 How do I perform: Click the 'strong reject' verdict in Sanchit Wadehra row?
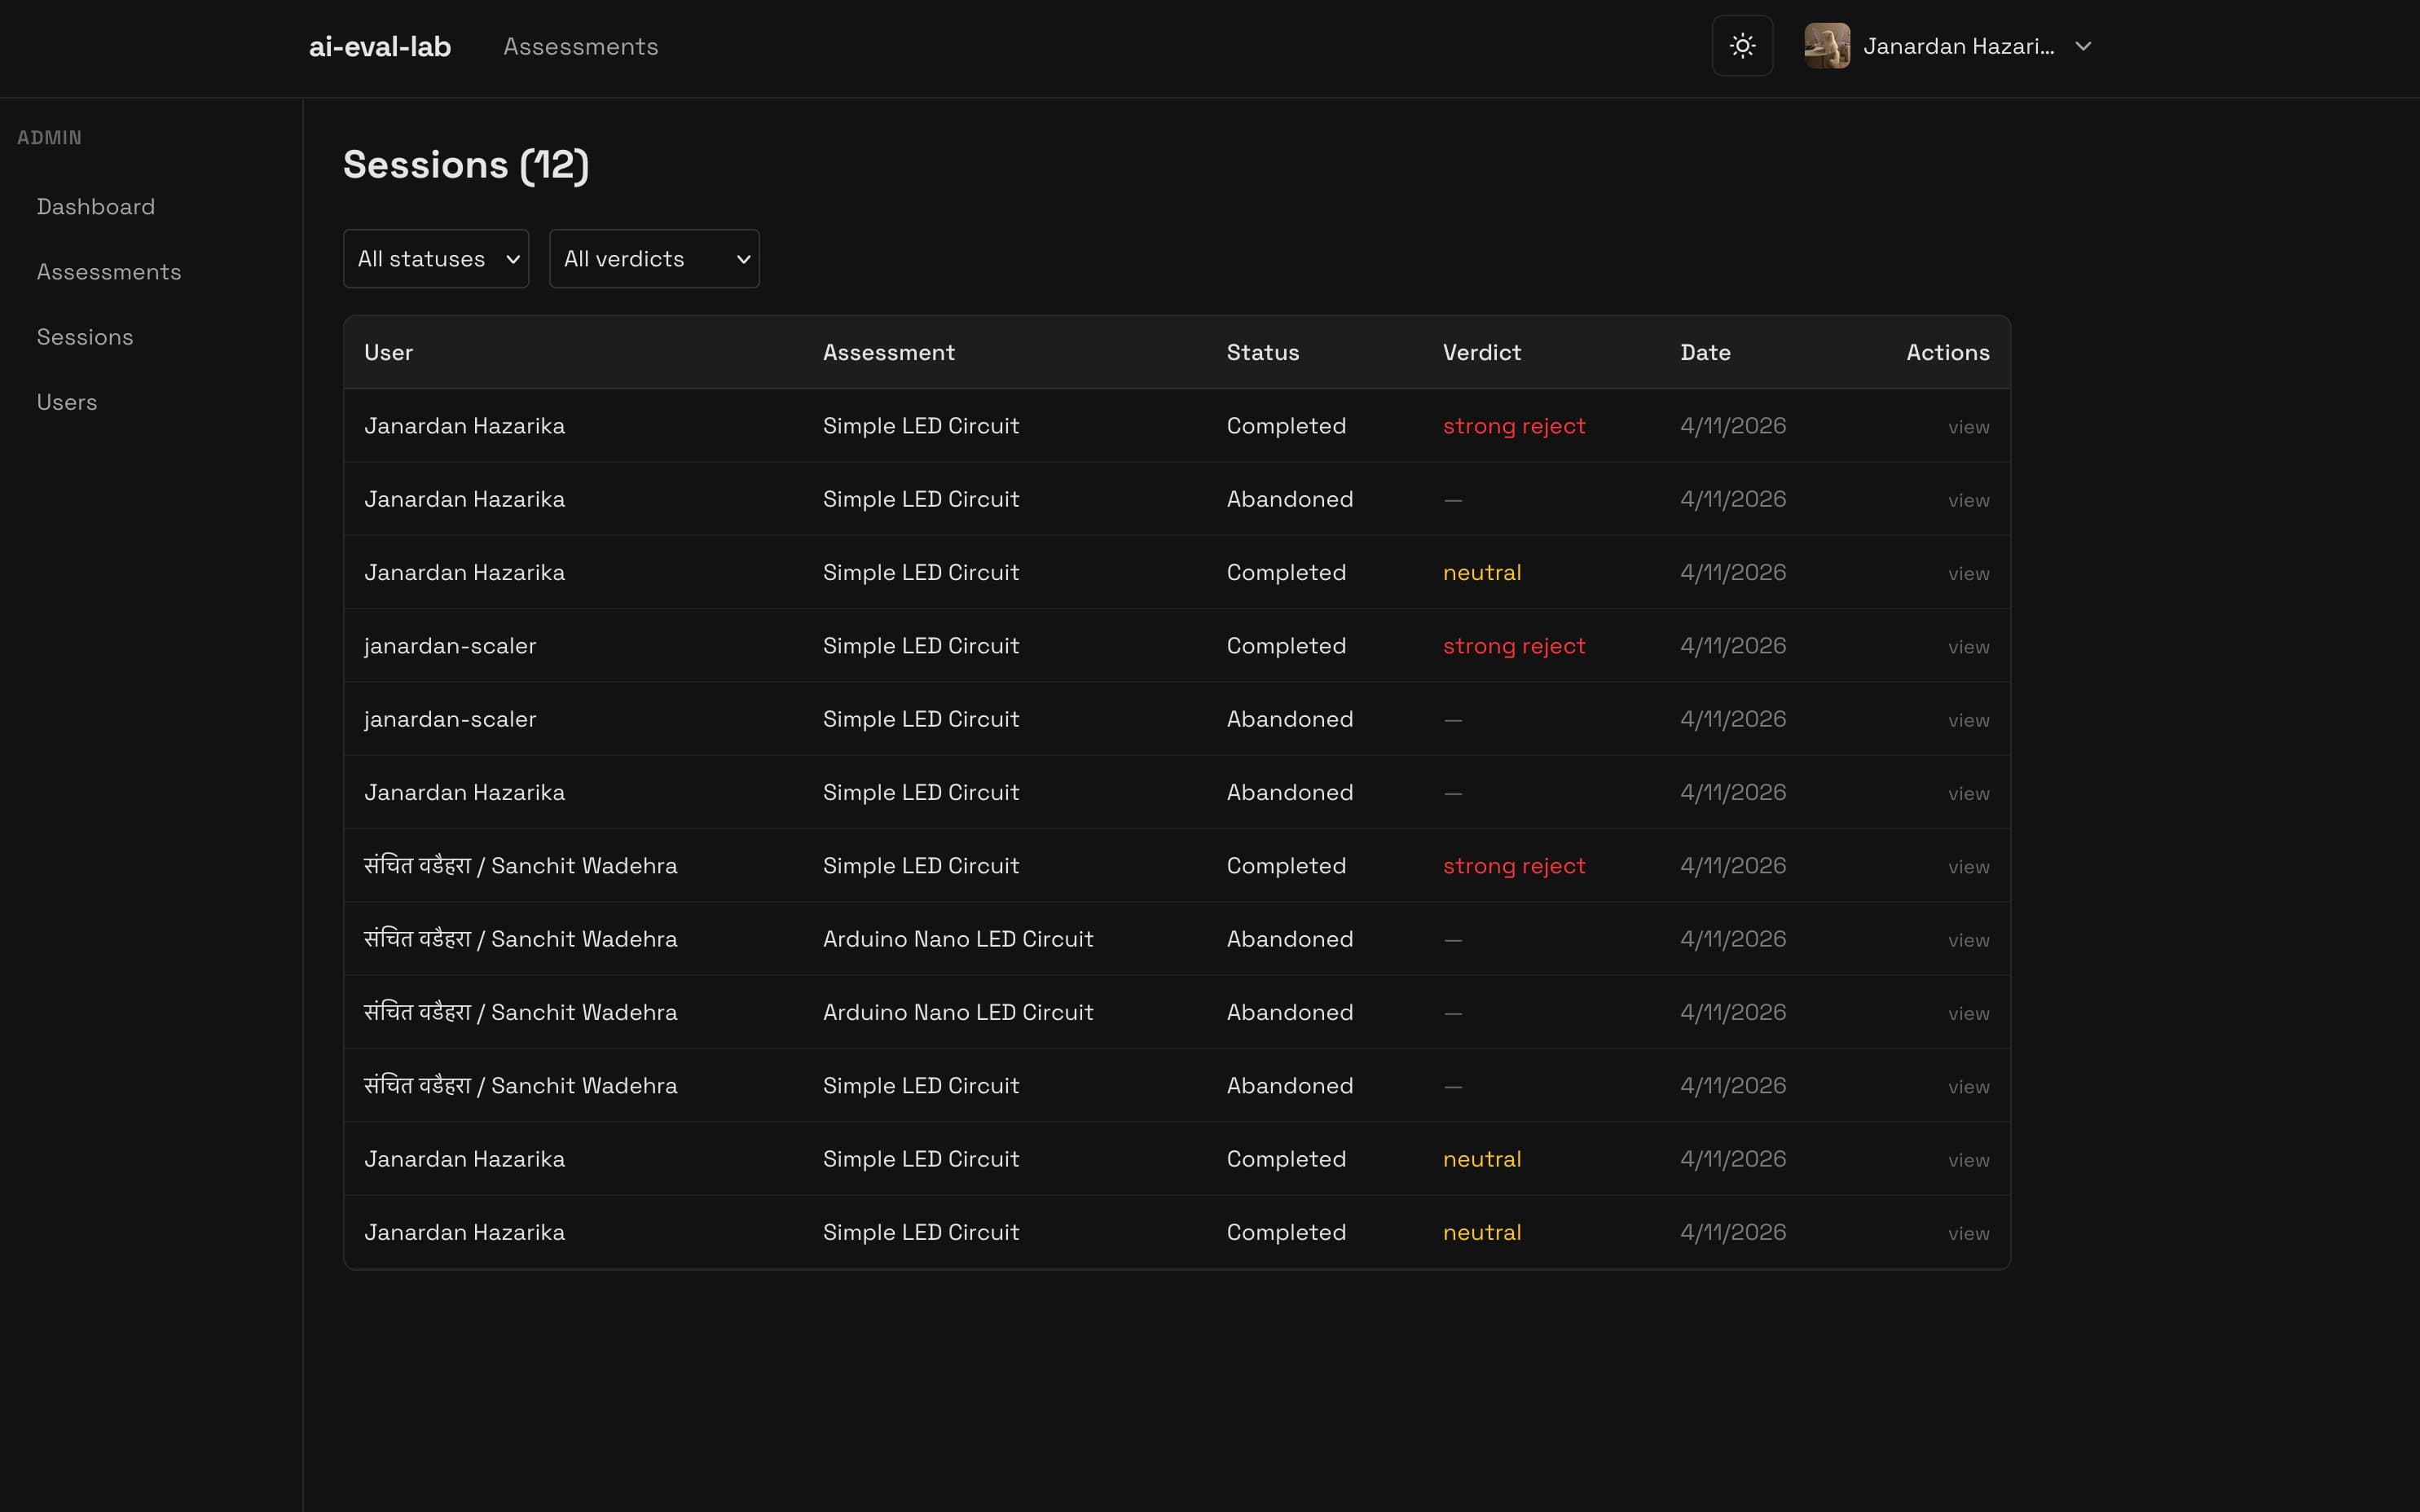(x=1513, y=866)
